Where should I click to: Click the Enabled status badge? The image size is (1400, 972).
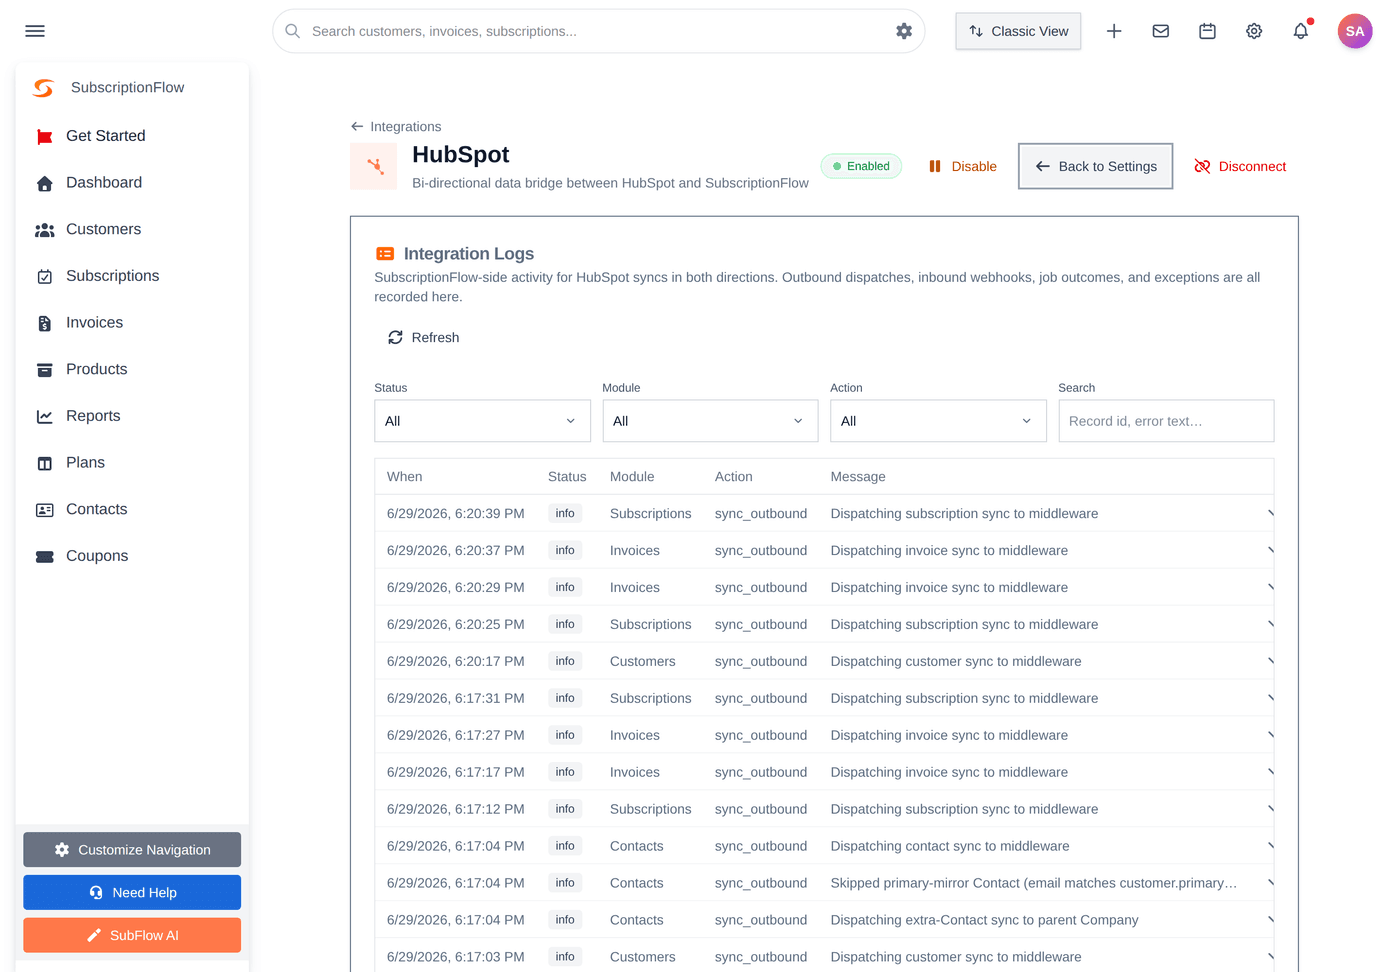point(861,166)
